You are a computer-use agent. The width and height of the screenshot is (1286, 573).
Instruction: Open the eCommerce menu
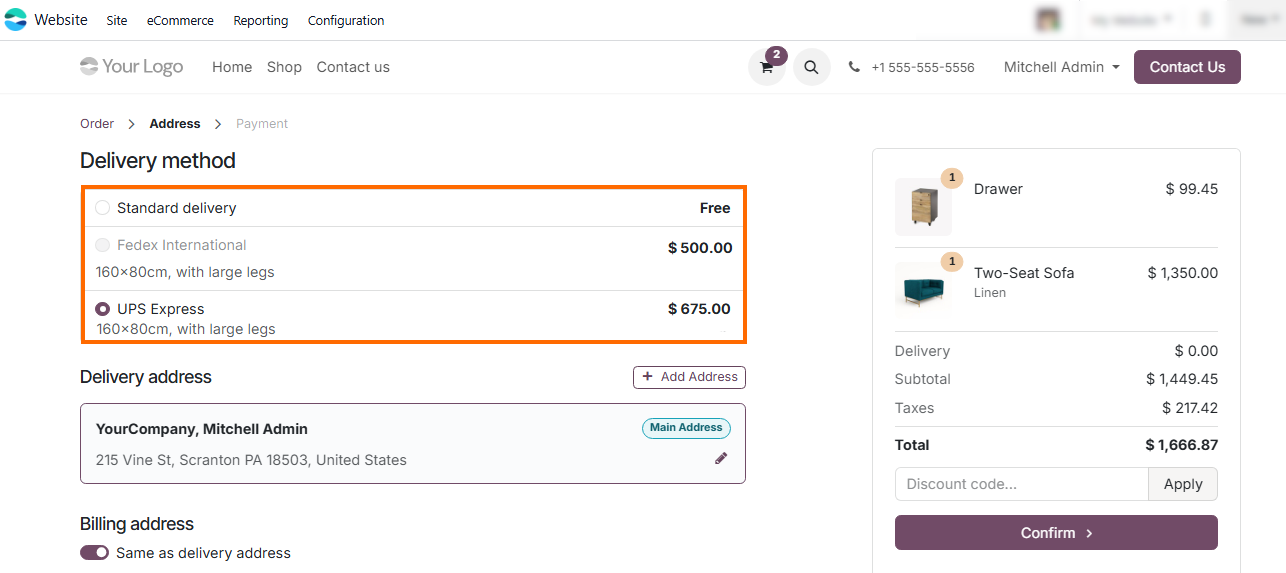180,21
